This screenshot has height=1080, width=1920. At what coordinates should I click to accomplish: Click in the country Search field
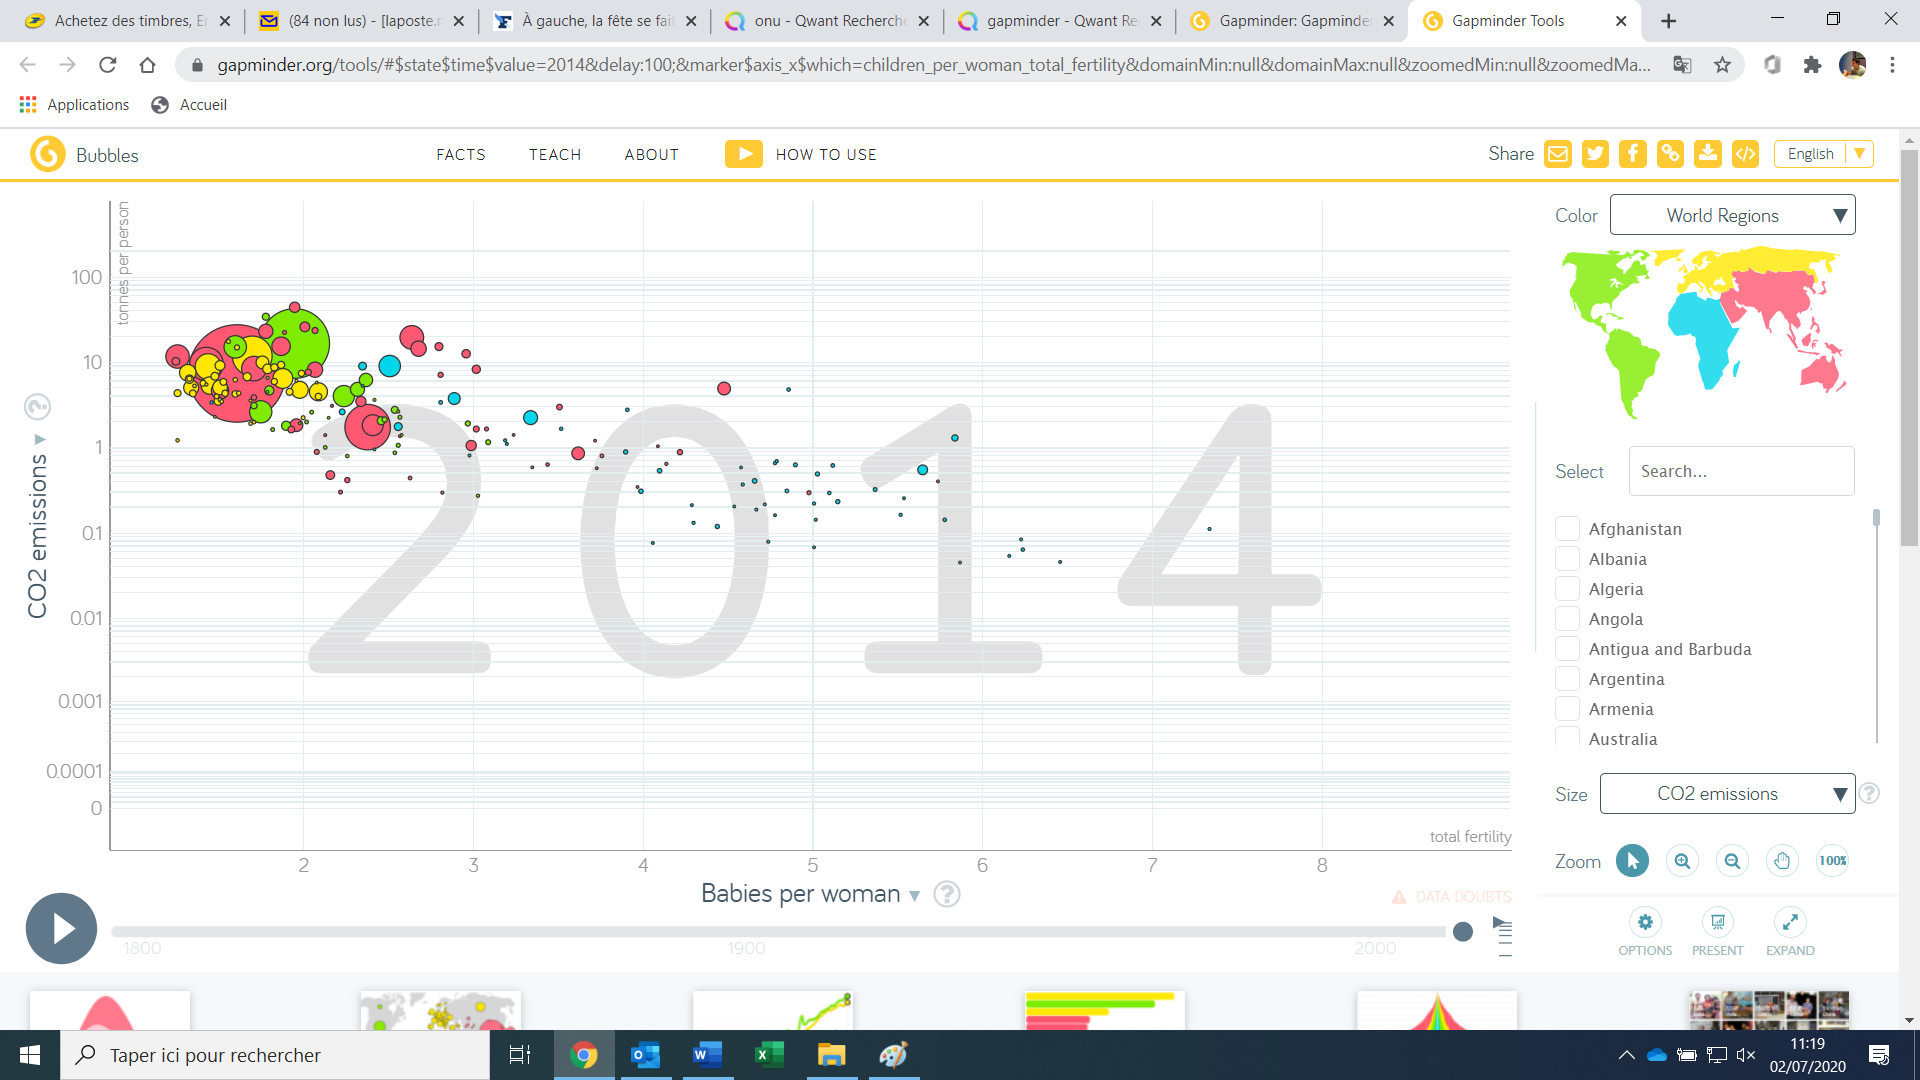click(x=1741, y=472)
